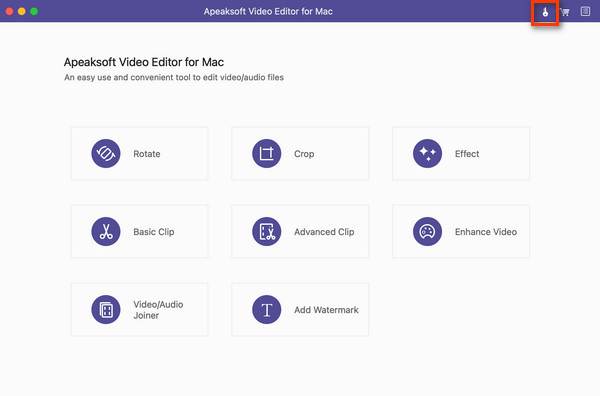Click the Add Watermark T icon
Screen dimensions: 600x396
point(267,310)
